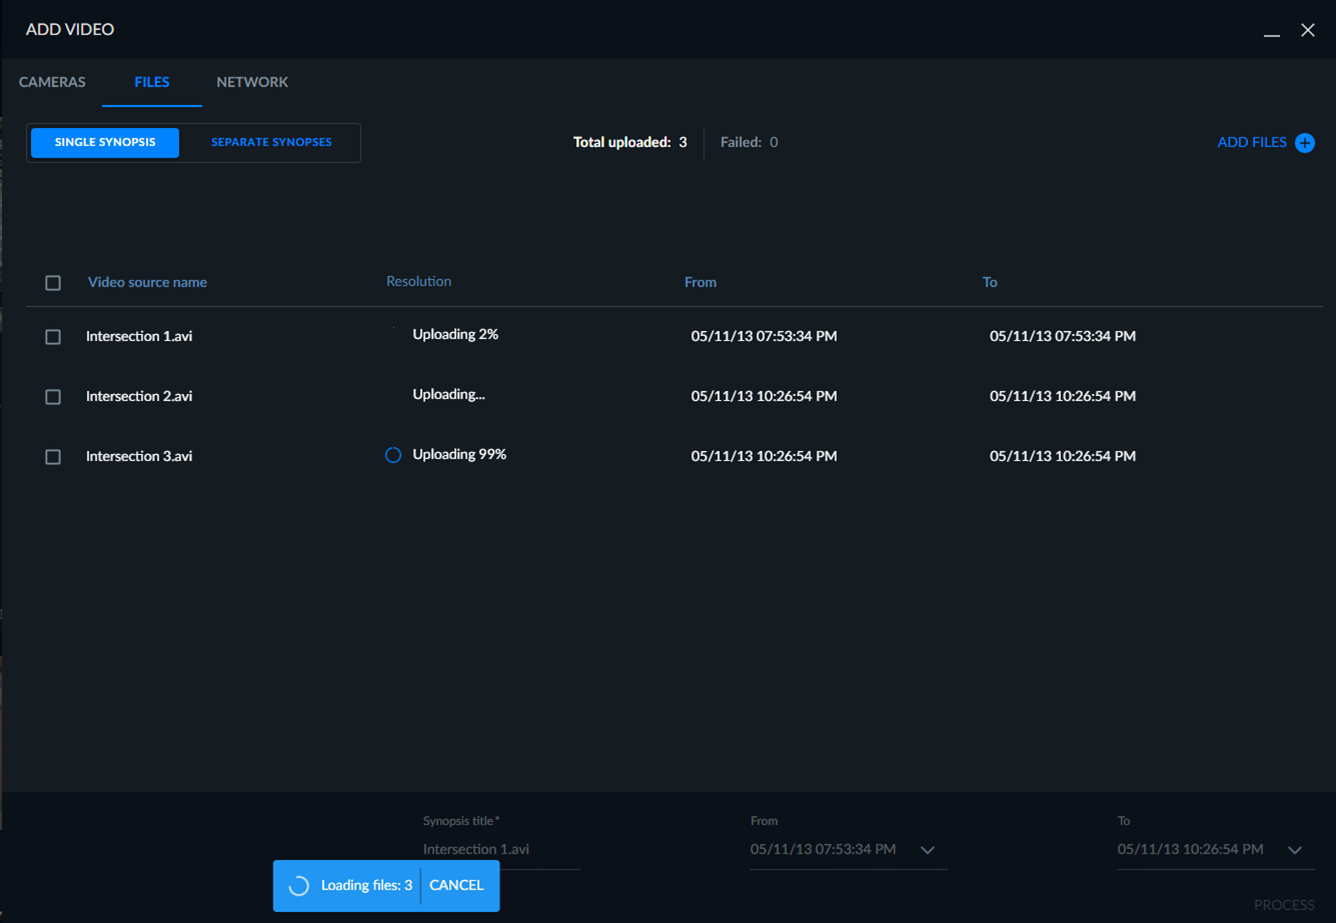The image size is (1336, 923).
Task: Switch to the Cameras tab
Action: [52, 82]
